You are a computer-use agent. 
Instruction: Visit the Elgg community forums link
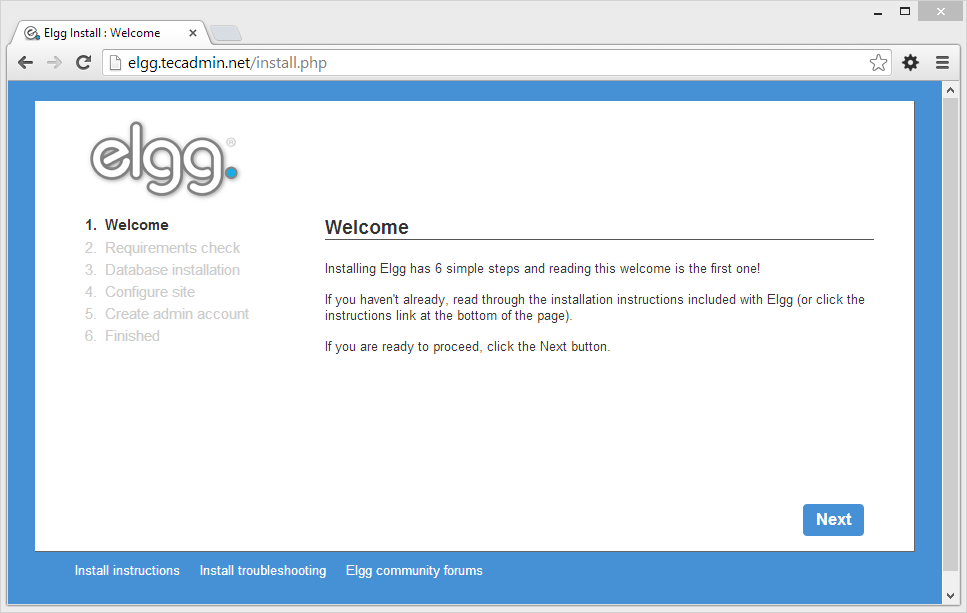(x=414, y=570)
